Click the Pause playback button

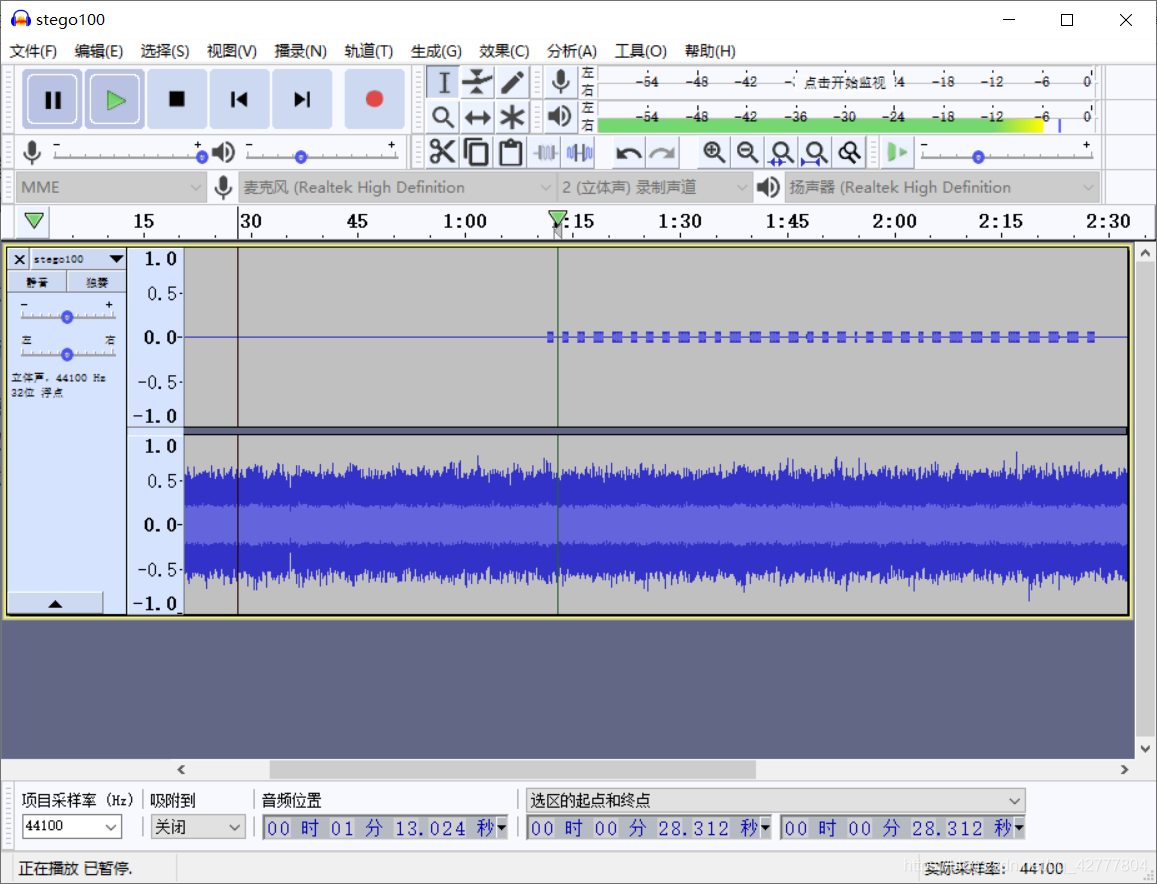(x=52, y=99)
